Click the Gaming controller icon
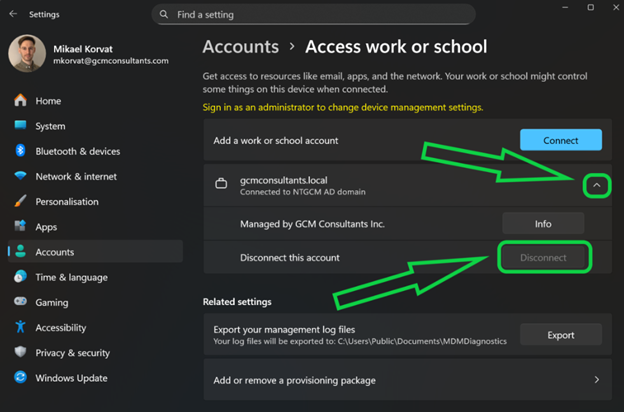The height and width of the screenshot is (412, 624). (x=20, y=302)
